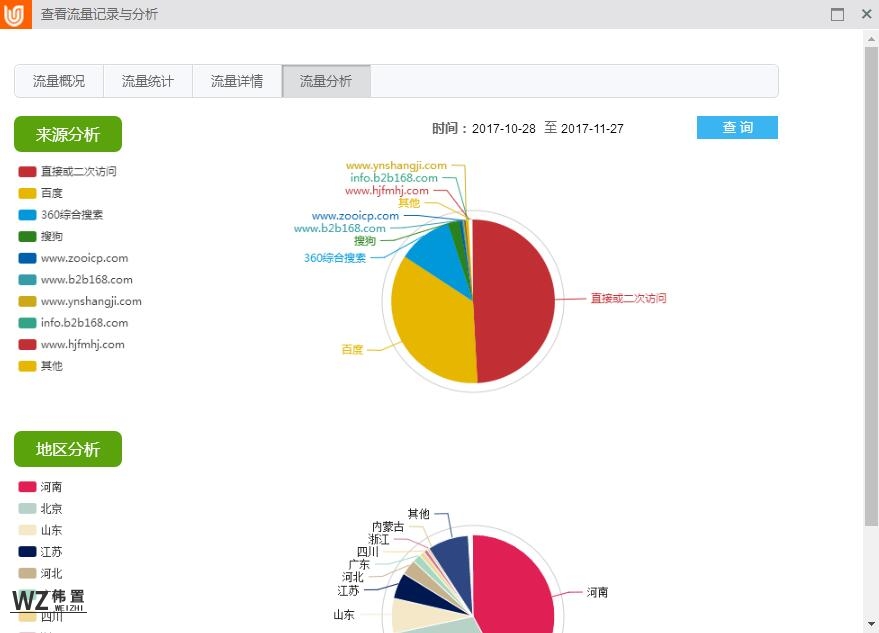Click the green 地区分析 heading button
Image resolution: width=879 pixels, height=633 pixels.
tap(68, 449)
